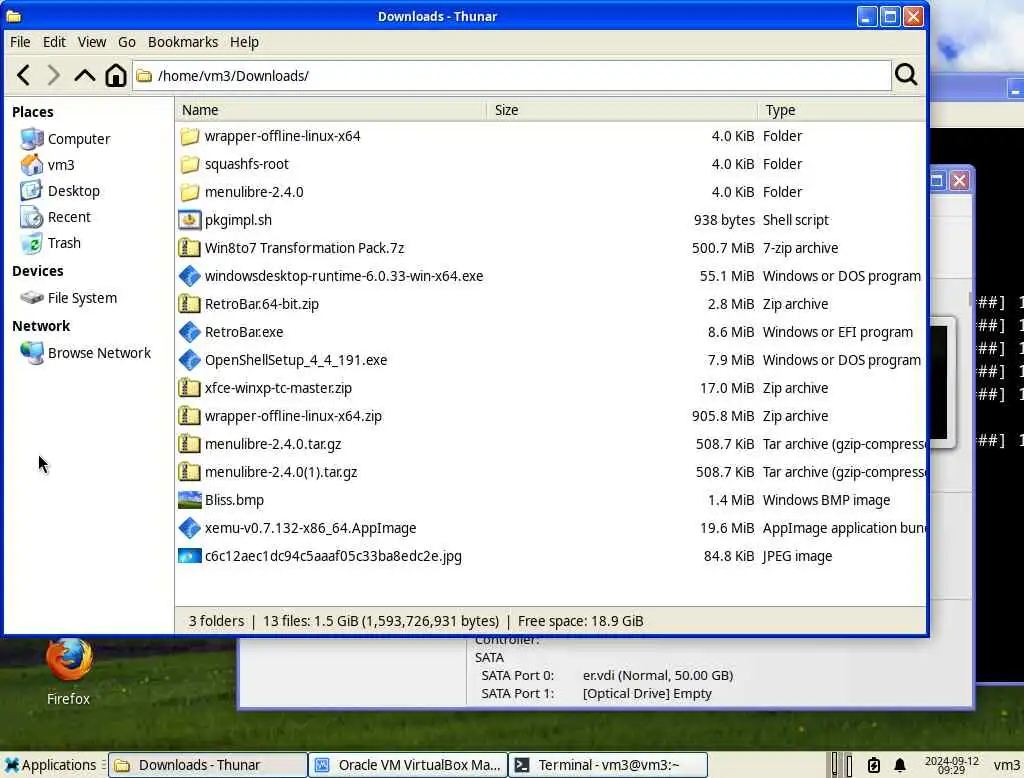
Task: Select the Bliss.bmp image thumbnail
Action: click(189, 500)
